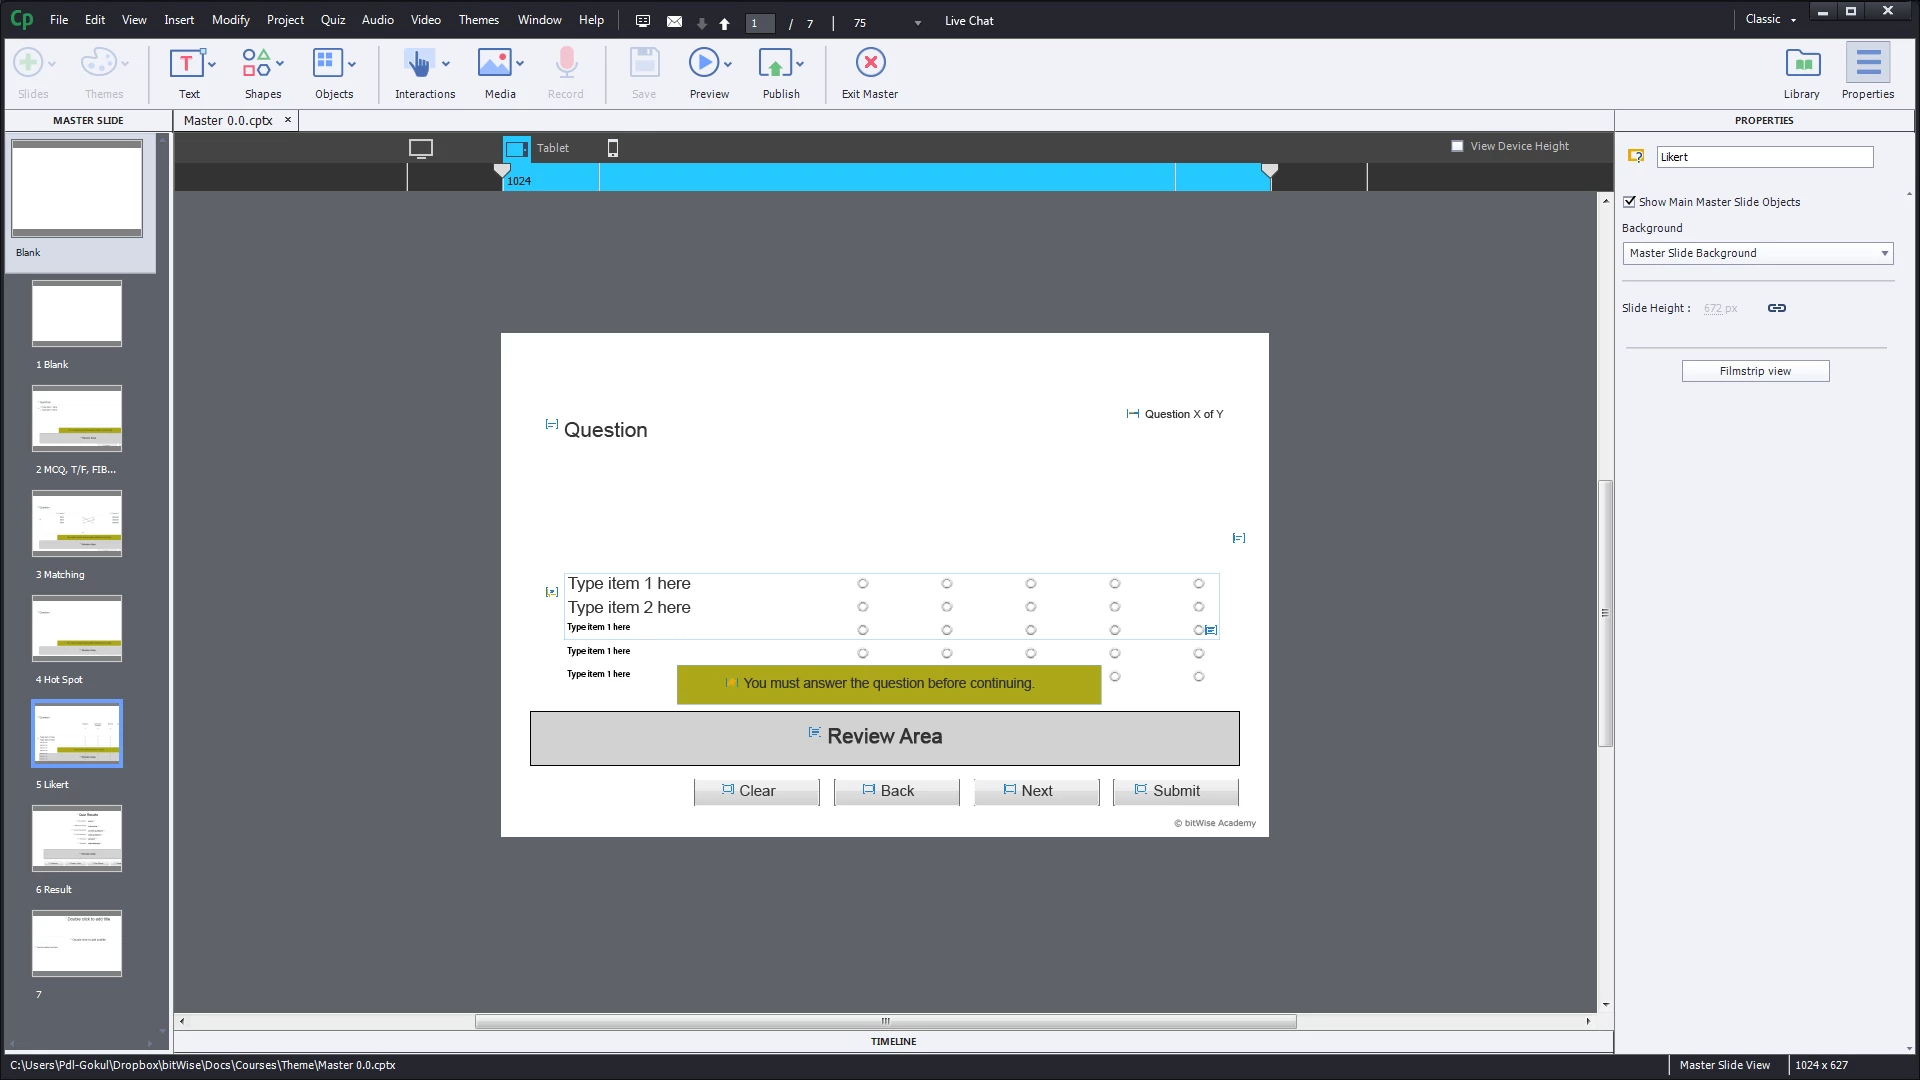This screenshot has width=1920, height=1080.
Task: Close the Master 0.0.cptx tab
Action: 288,120
